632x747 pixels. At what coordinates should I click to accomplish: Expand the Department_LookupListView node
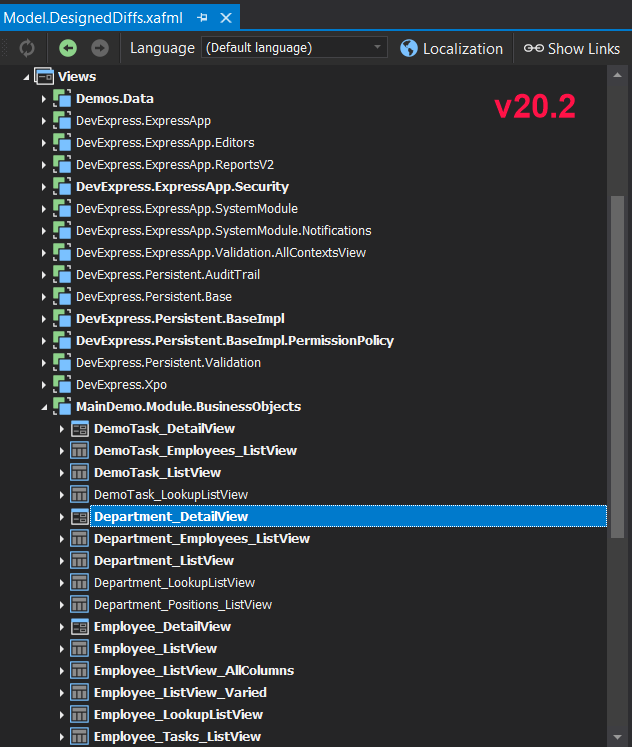point(61,583)
